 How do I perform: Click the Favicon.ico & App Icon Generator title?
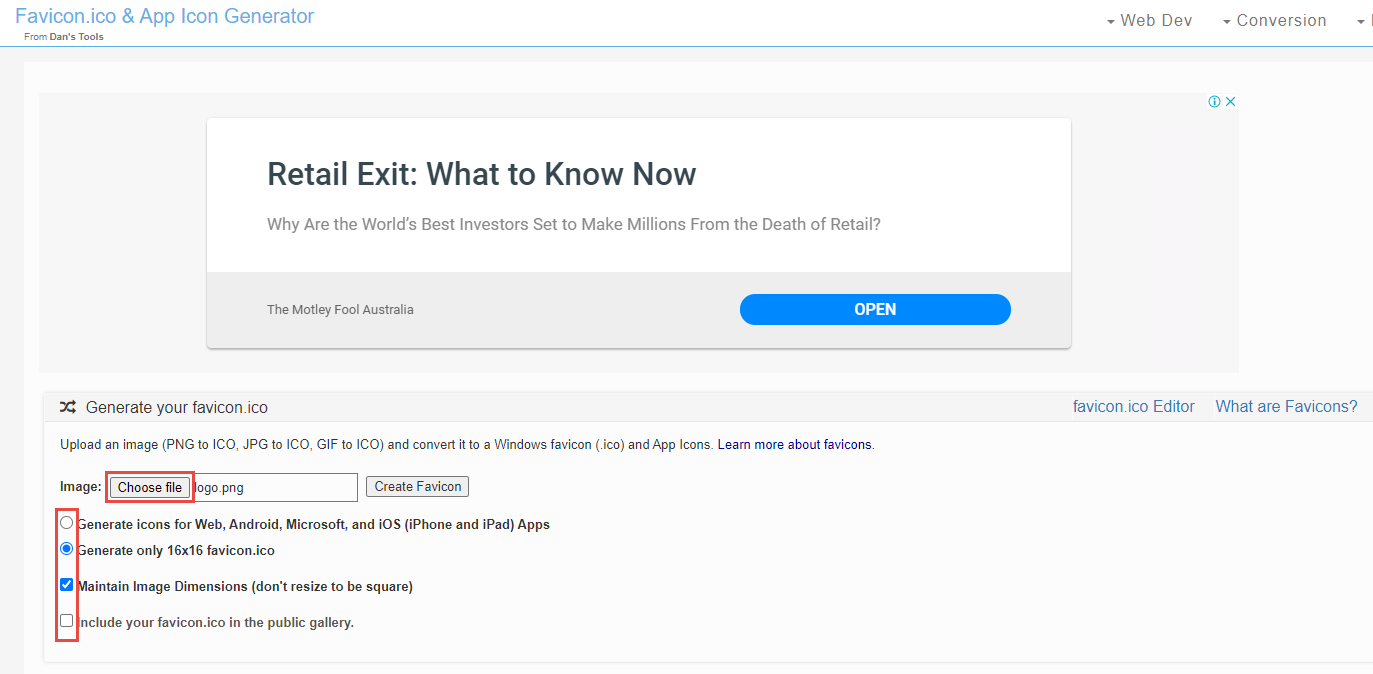tap(164, 16)
